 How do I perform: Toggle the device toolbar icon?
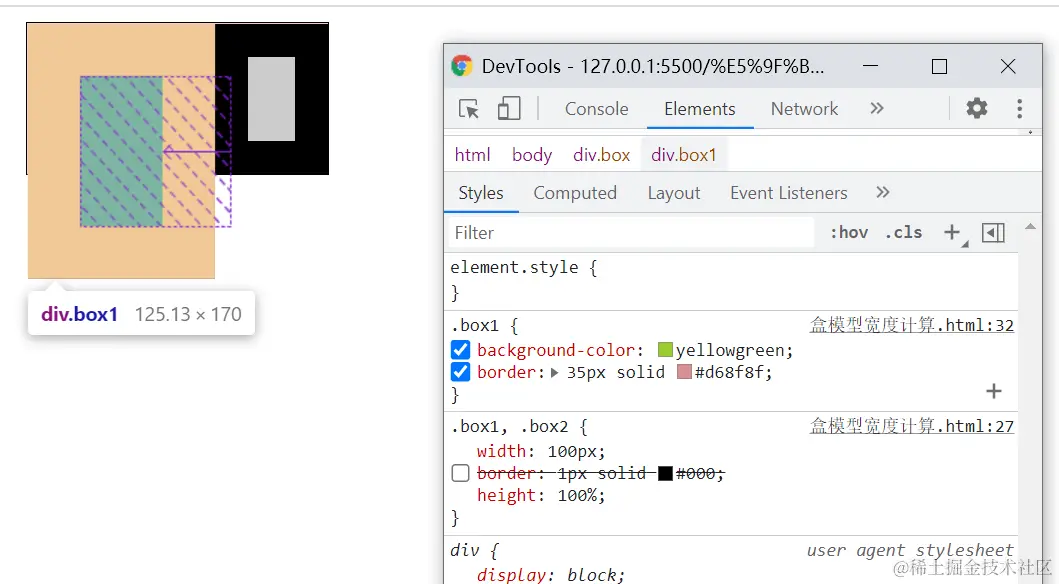tap(509, 109)
